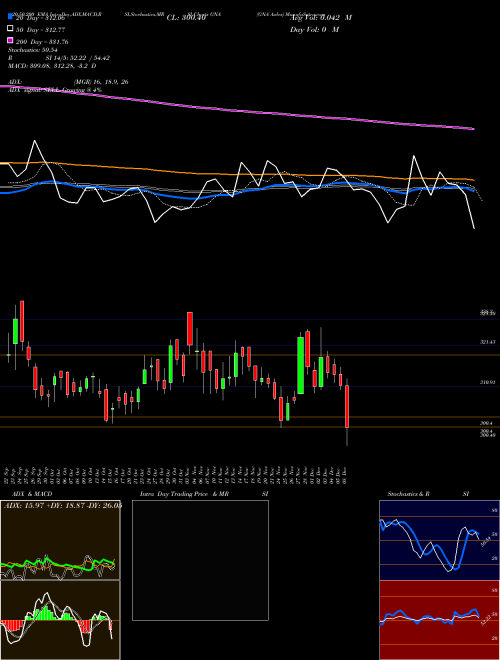
Task: Click the 'Avg Vol: 0.042 M' label
Action: pos(321,18)
